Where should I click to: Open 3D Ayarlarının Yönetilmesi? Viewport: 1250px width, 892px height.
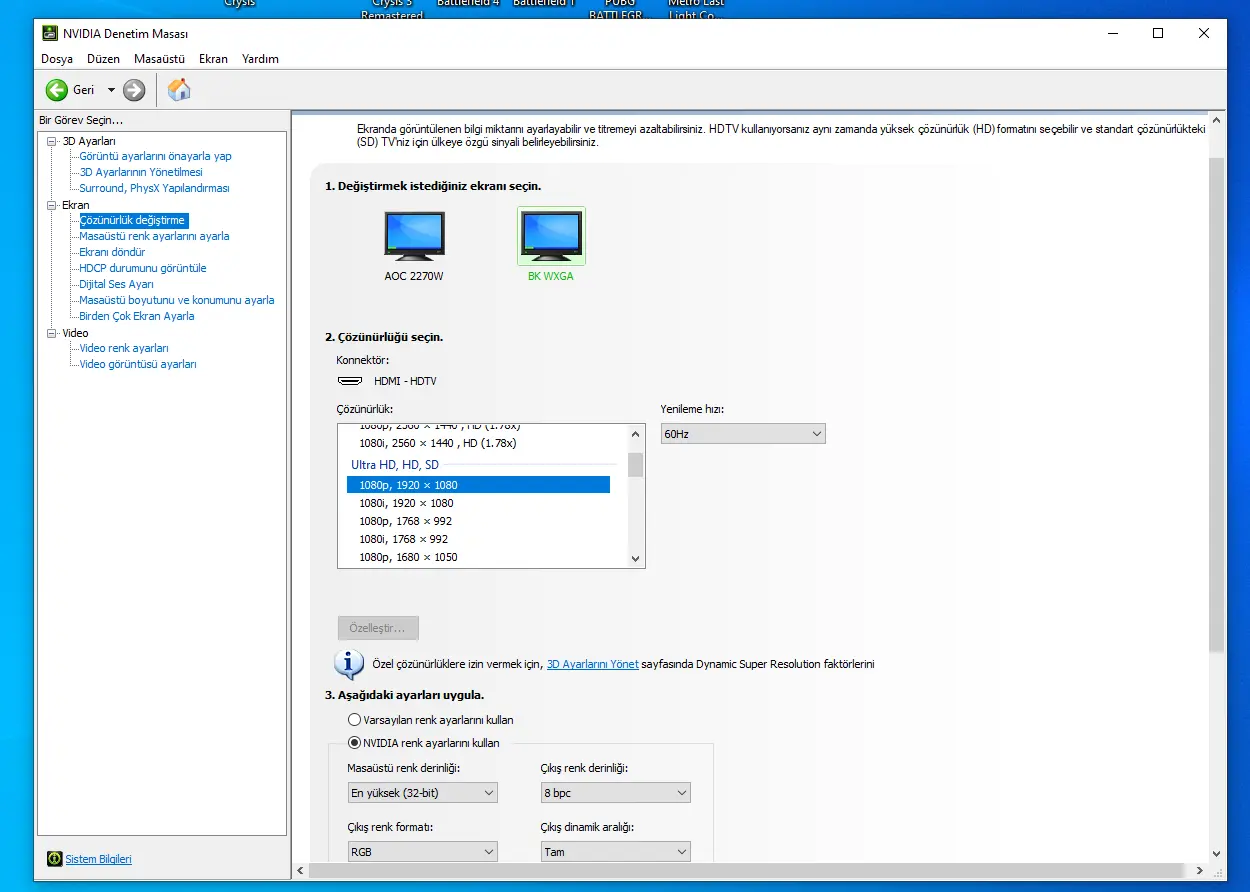point(141,172)
